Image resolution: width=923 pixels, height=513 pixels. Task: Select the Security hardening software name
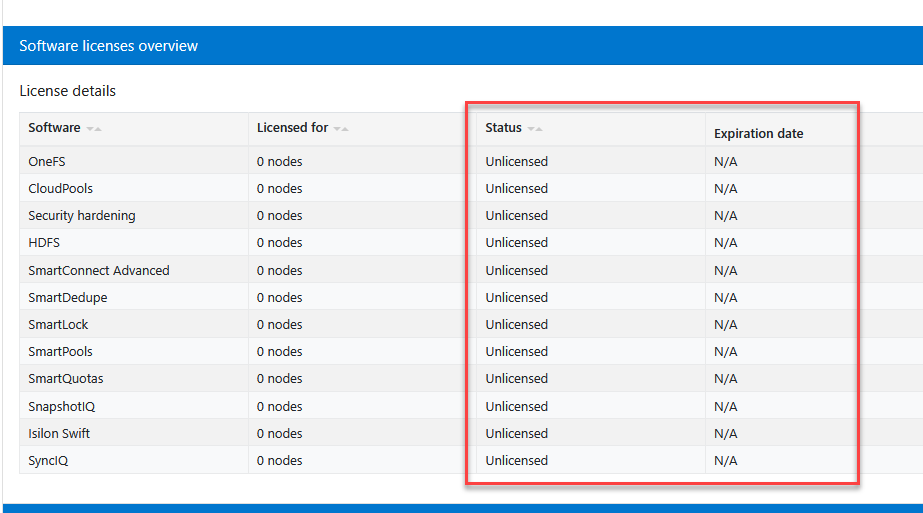tap(82, 216)
